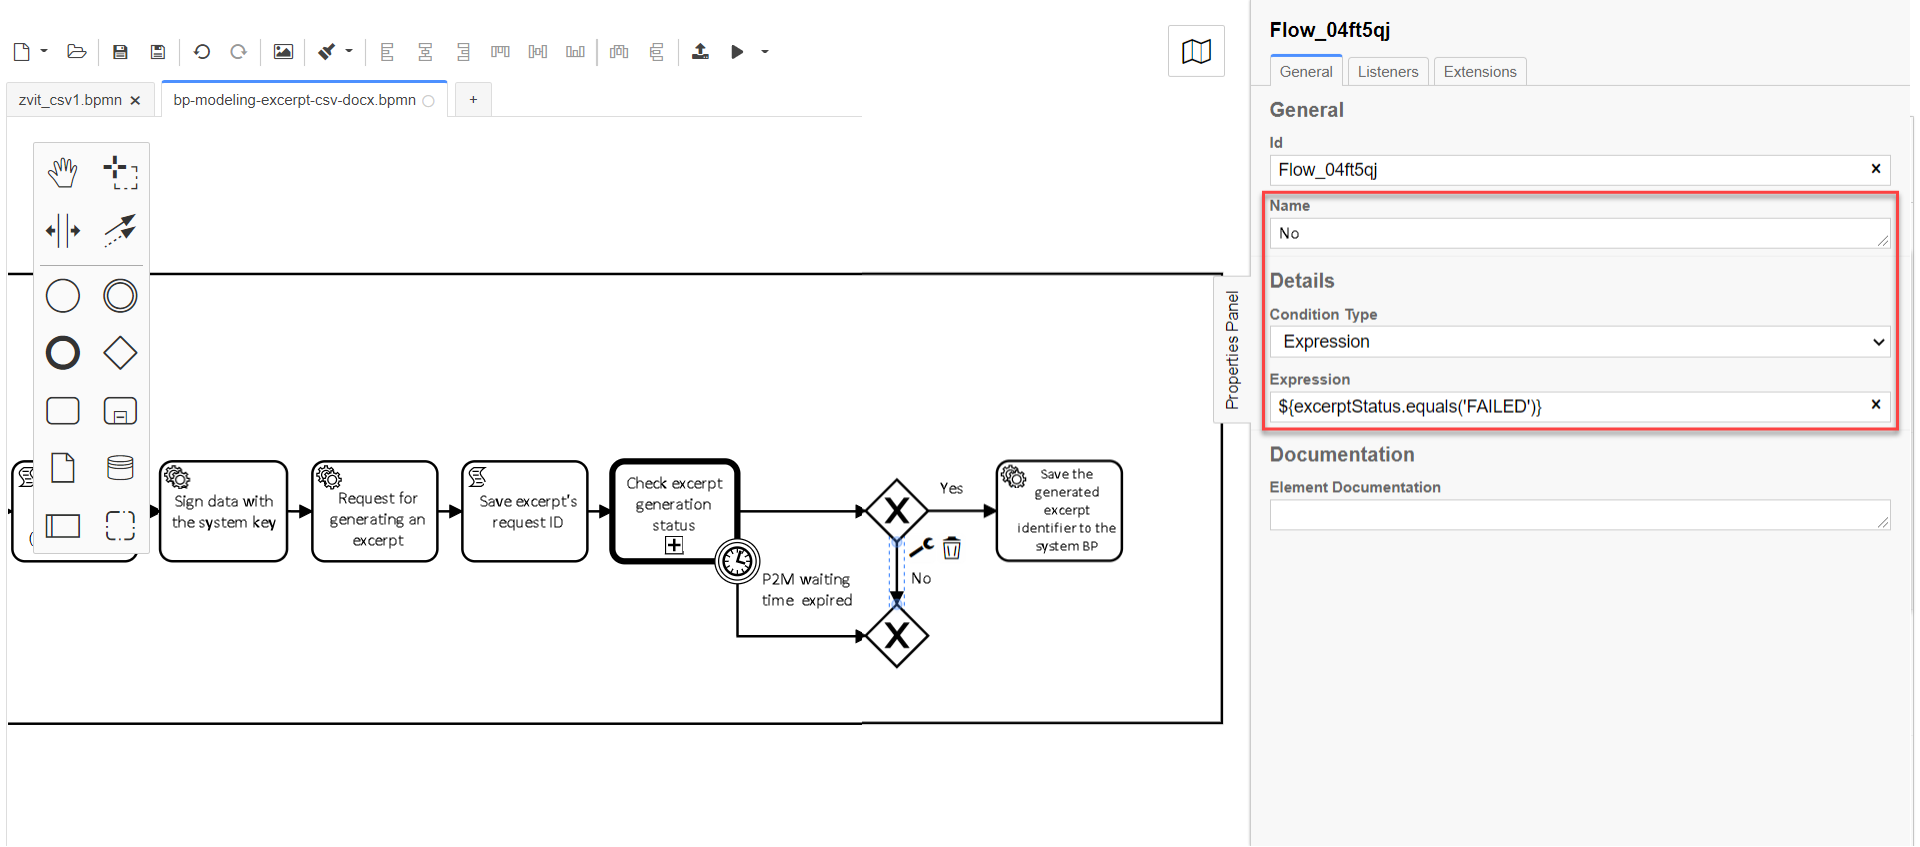Close the zvit_csv1.bpmn tab
This screenshot has width=1920, height=847.
pyautogui.click(x=135, y=101)
